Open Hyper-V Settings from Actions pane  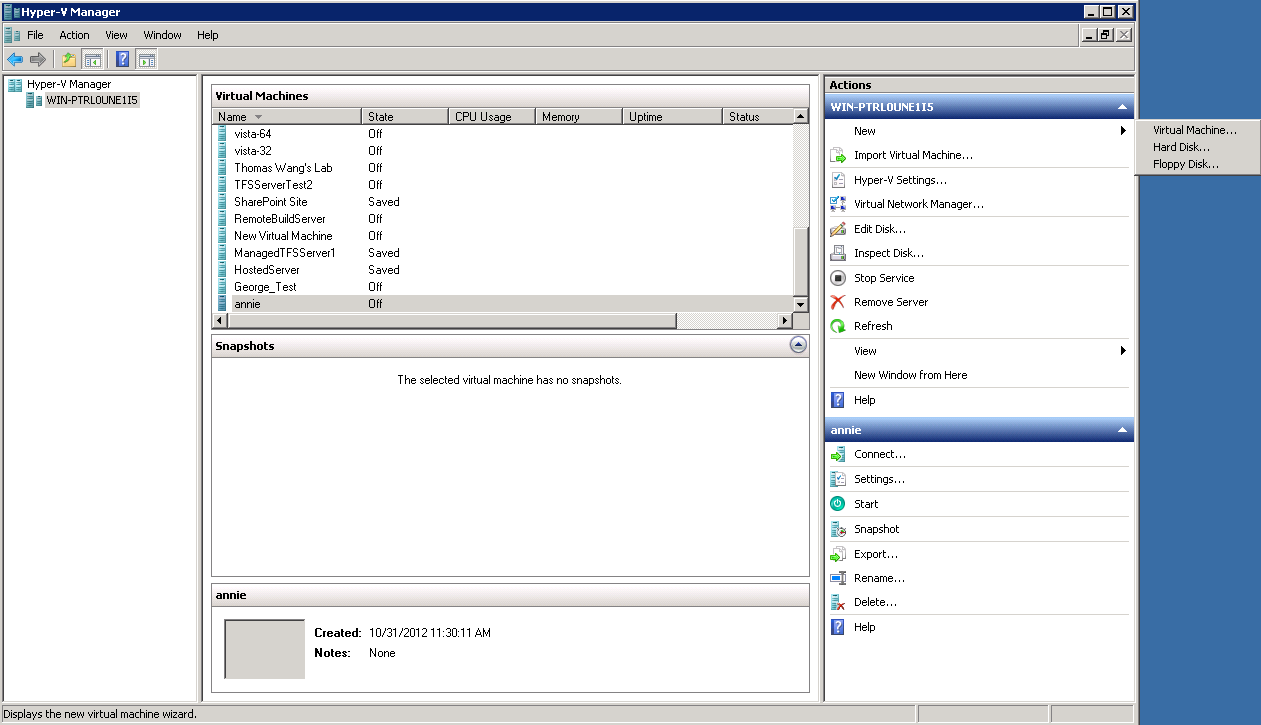899,180
